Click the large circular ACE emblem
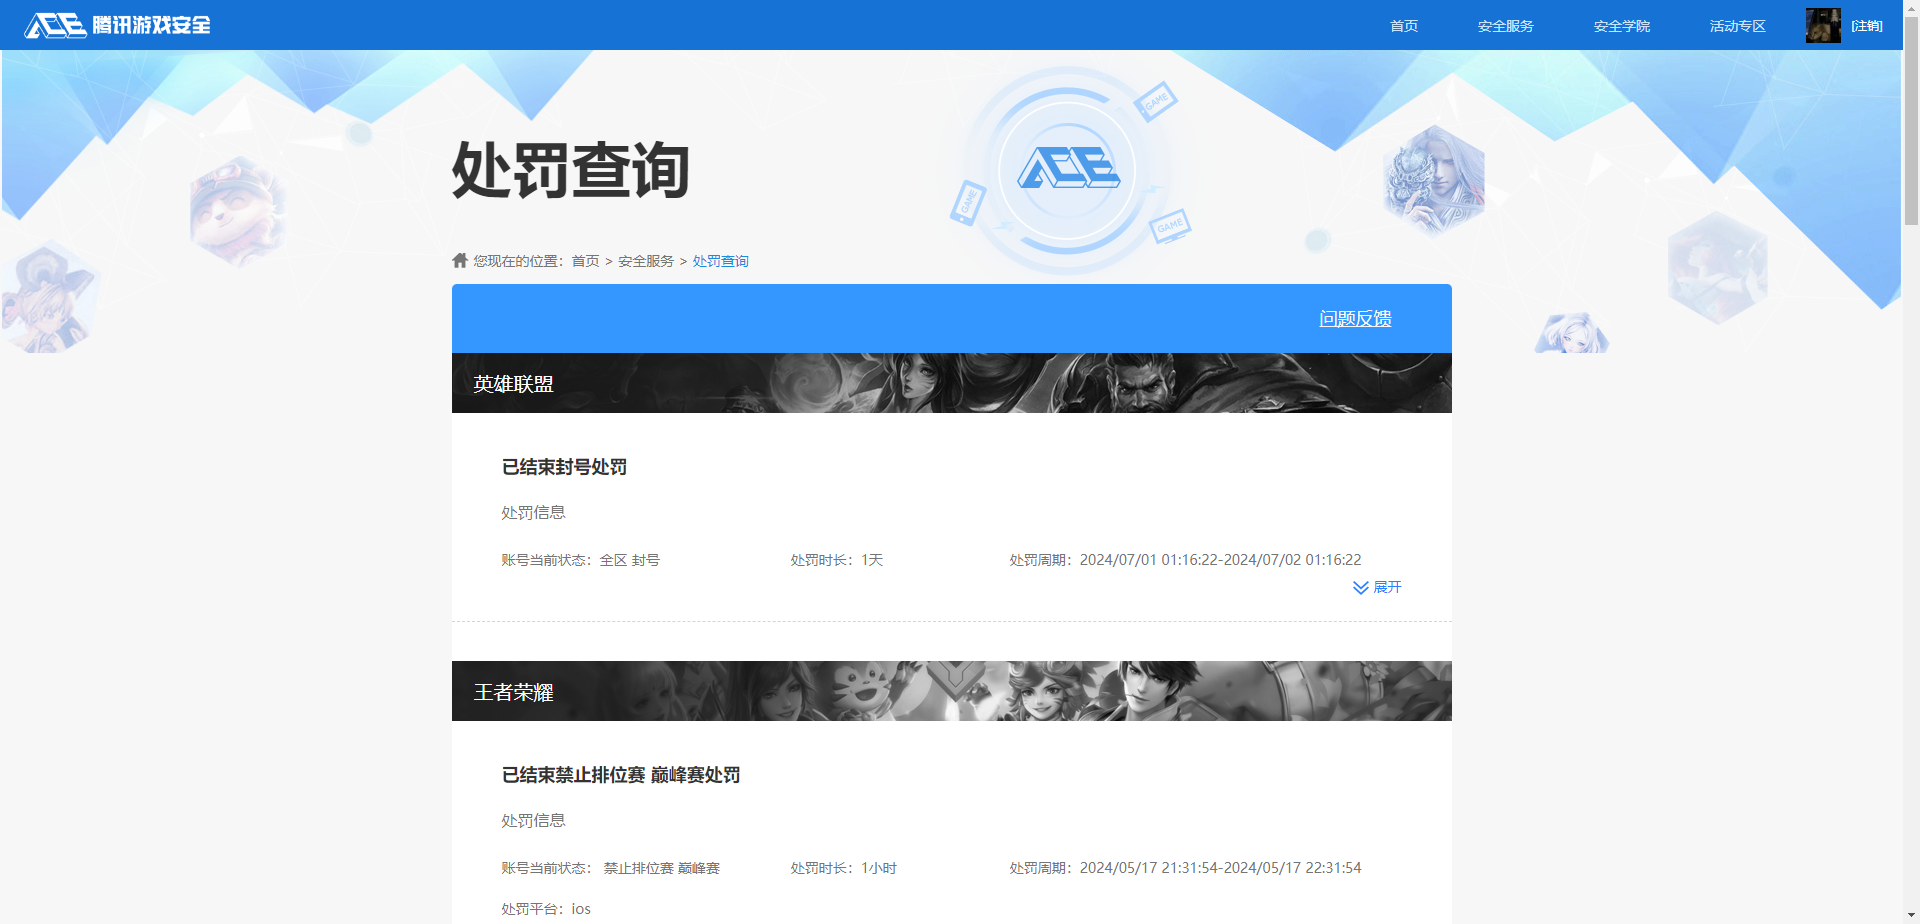Image resolution: width=1920 pixels, height=924 pixels. coord(1068,170)
